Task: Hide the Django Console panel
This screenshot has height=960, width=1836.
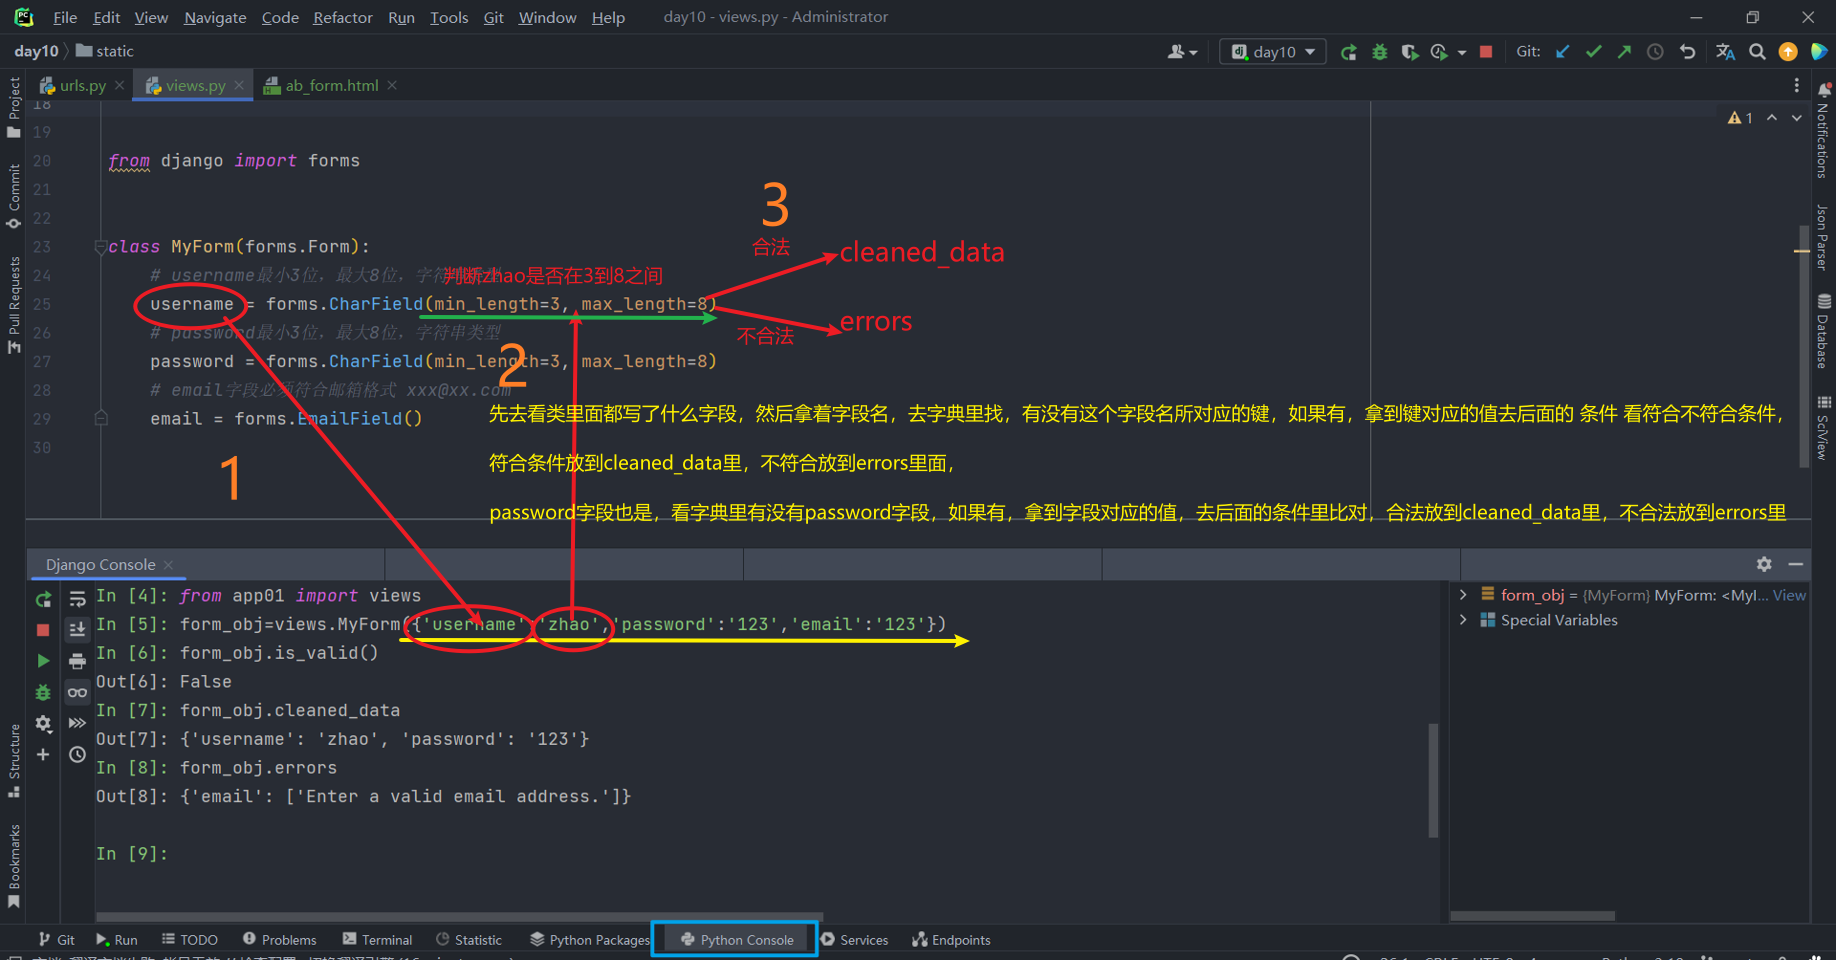Action: (1796, 564)
